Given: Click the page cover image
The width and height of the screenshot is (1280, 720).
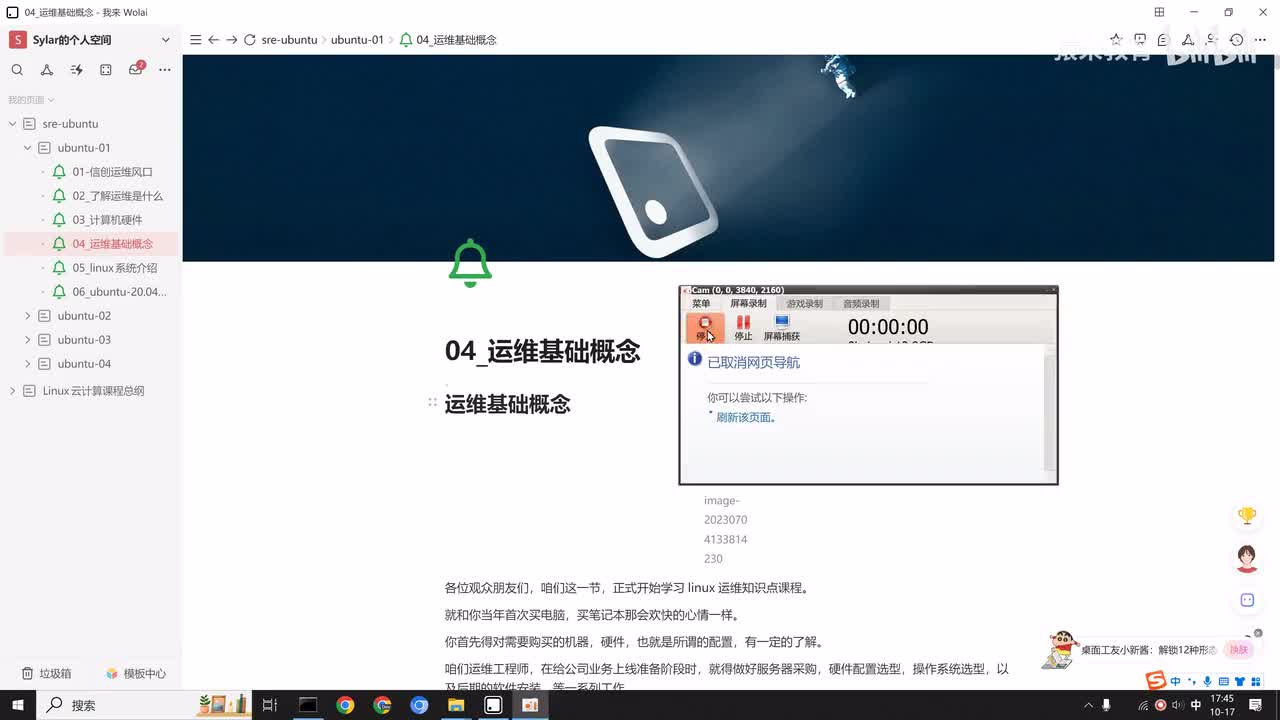Looking at the screenshot, I should pyautogui.click(x=728, y=158).
